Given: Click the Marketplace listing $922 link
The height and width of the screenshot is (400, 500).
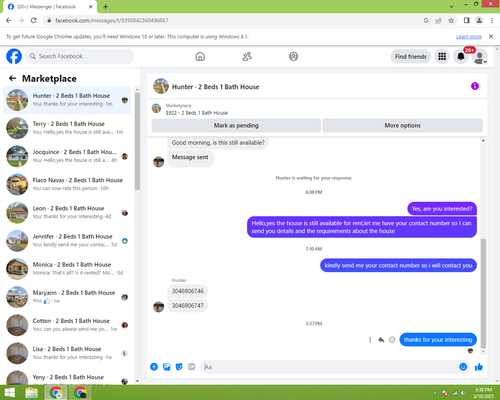Looking at the screenshot, I should tap(197, 113).
